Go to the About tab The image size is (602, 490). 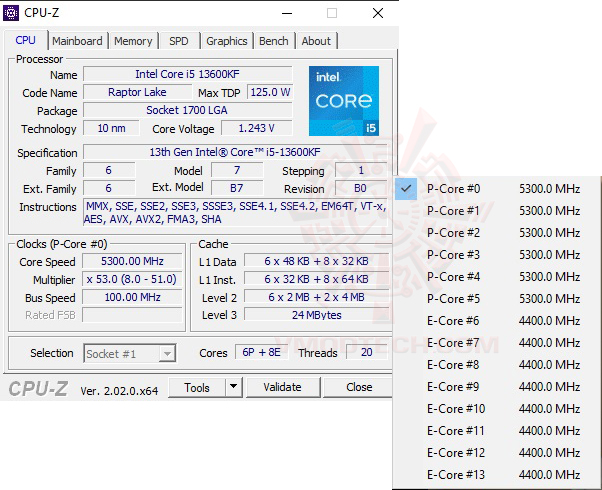[x=316, y=41]
